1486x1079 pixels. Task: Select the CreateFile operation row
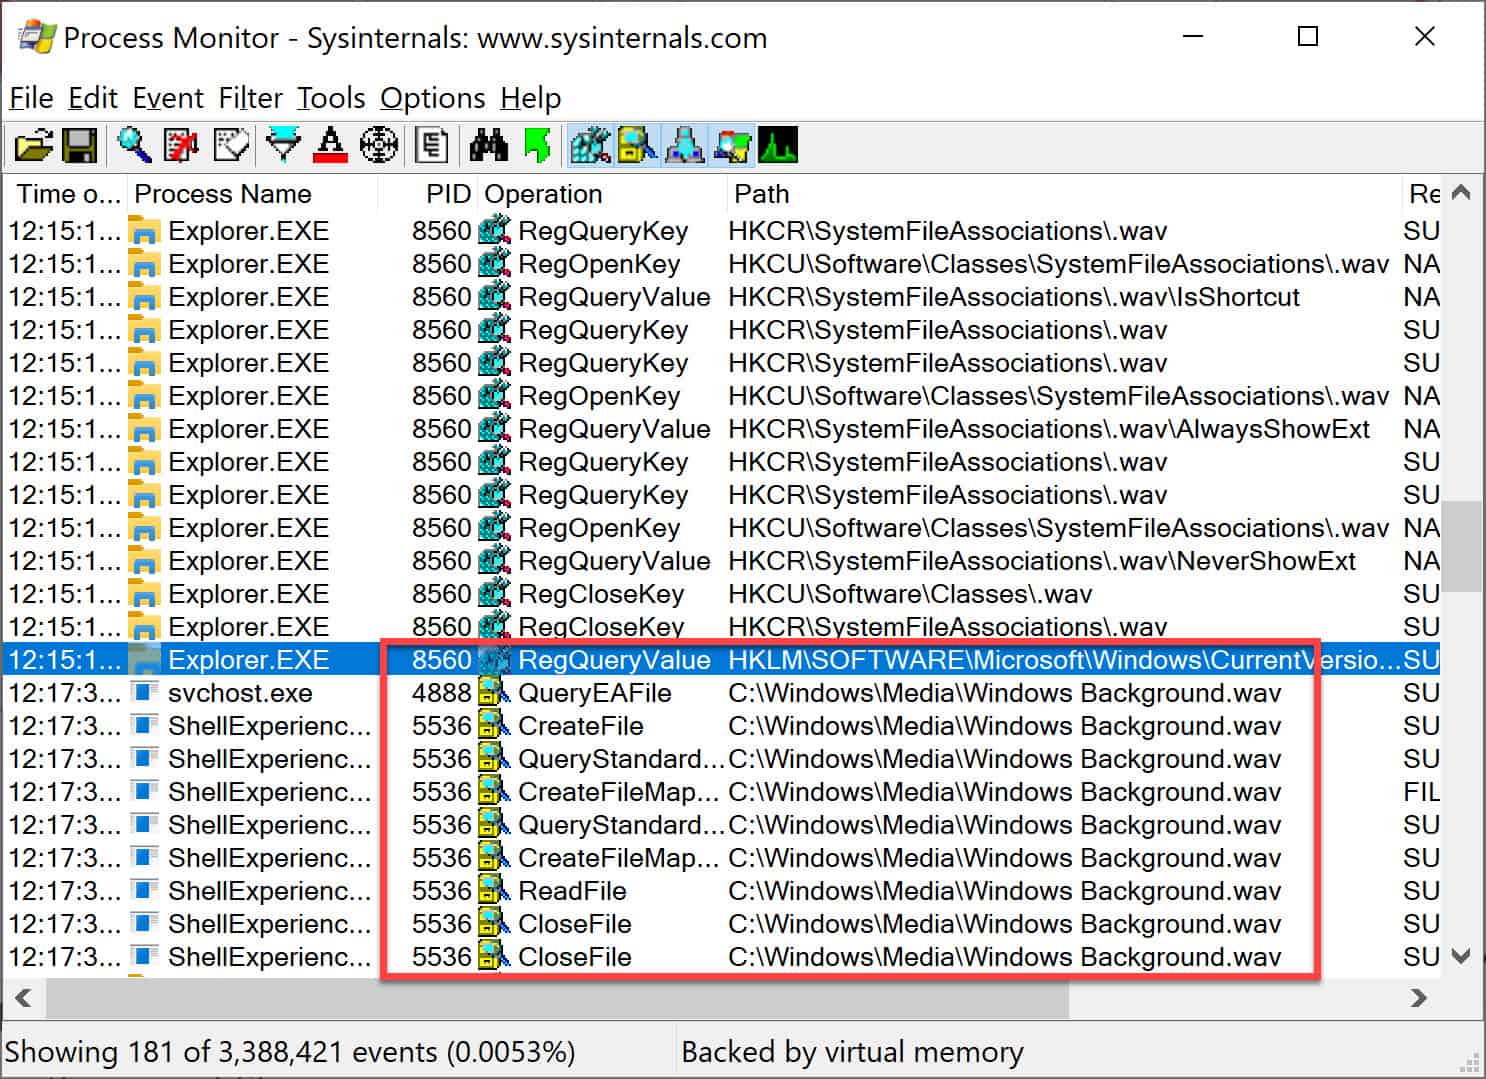tap(722, 726)
